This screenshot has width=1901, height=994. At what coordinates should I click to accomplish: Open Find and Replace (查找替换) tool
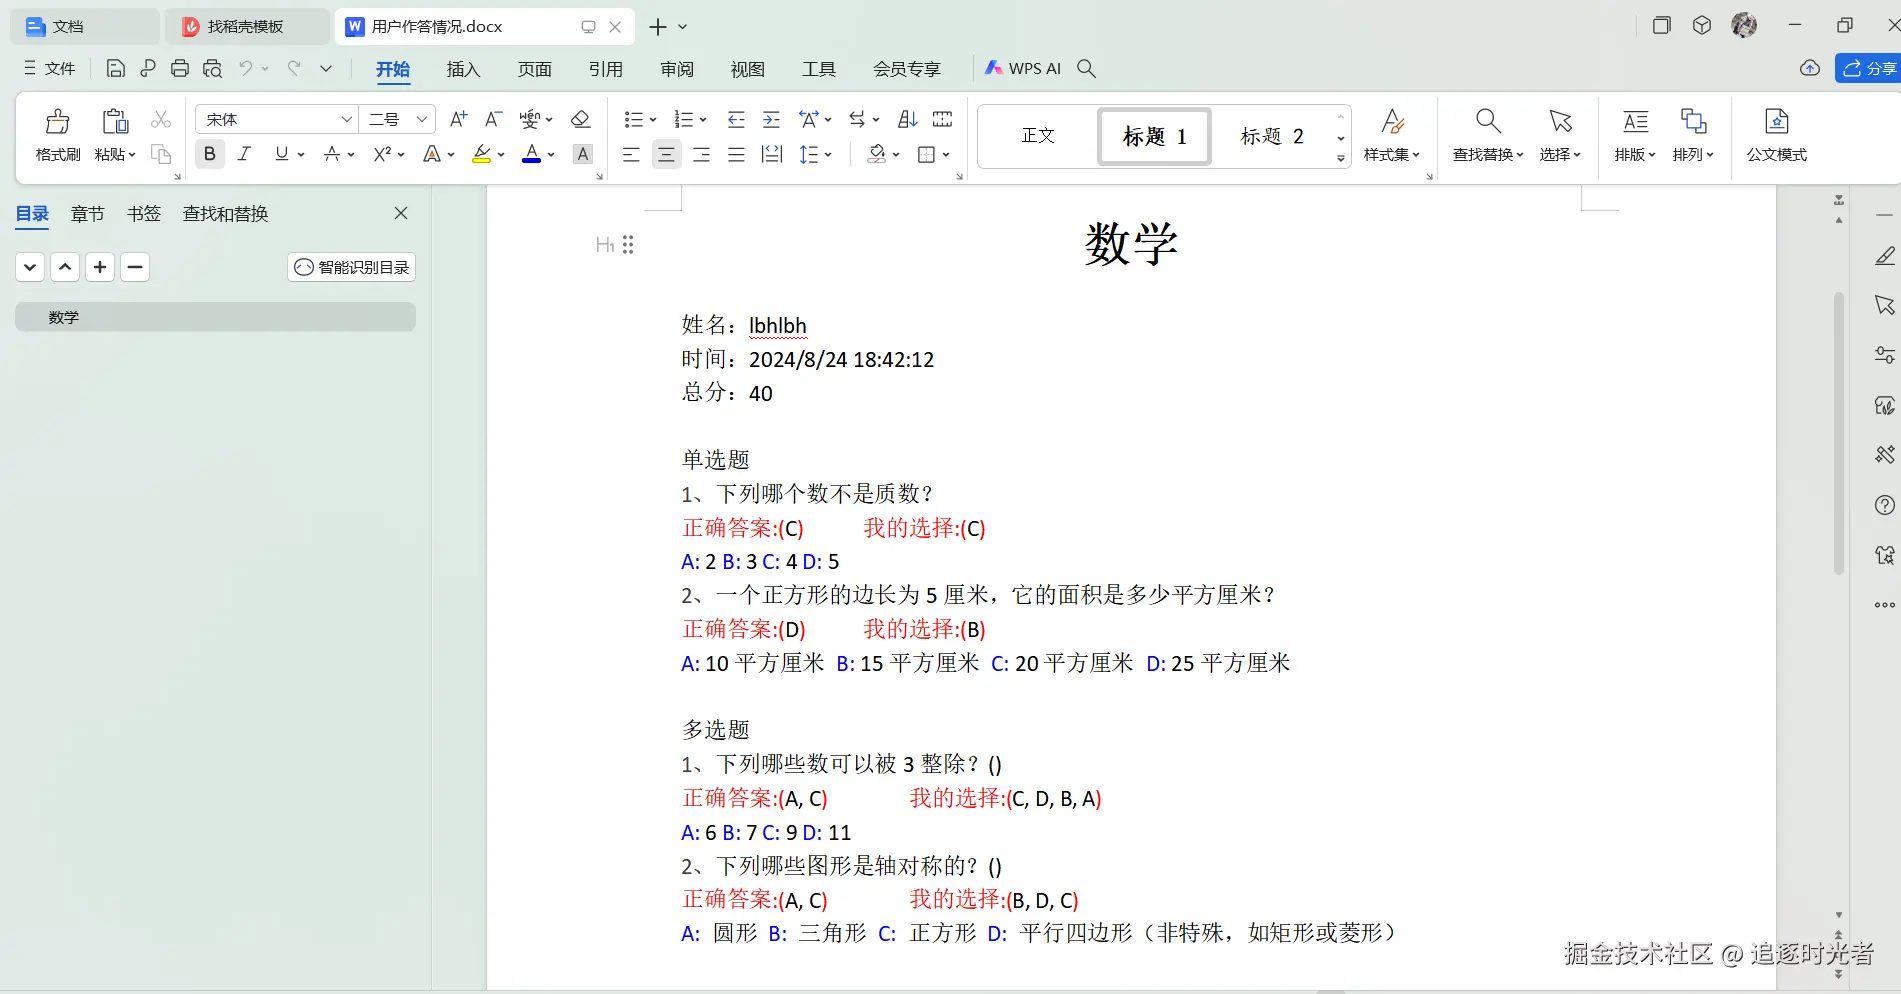click(1487, 134)
